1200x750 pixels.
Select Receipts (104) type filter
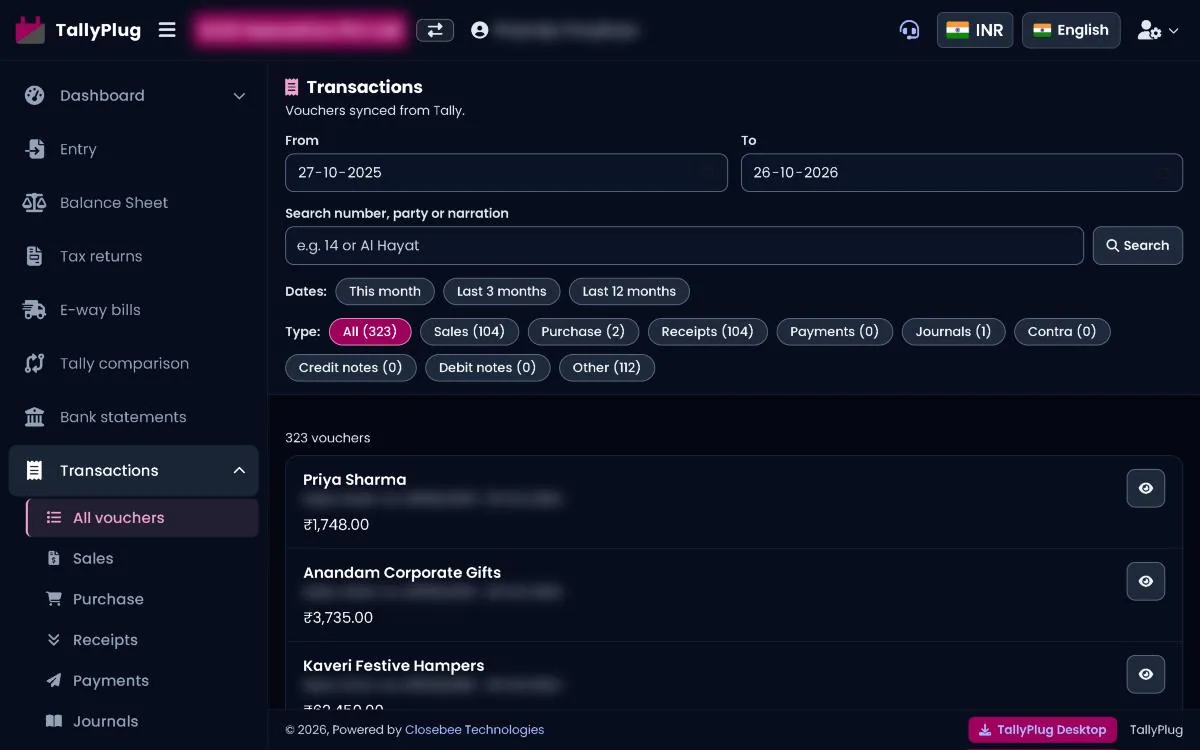[707, 331]
